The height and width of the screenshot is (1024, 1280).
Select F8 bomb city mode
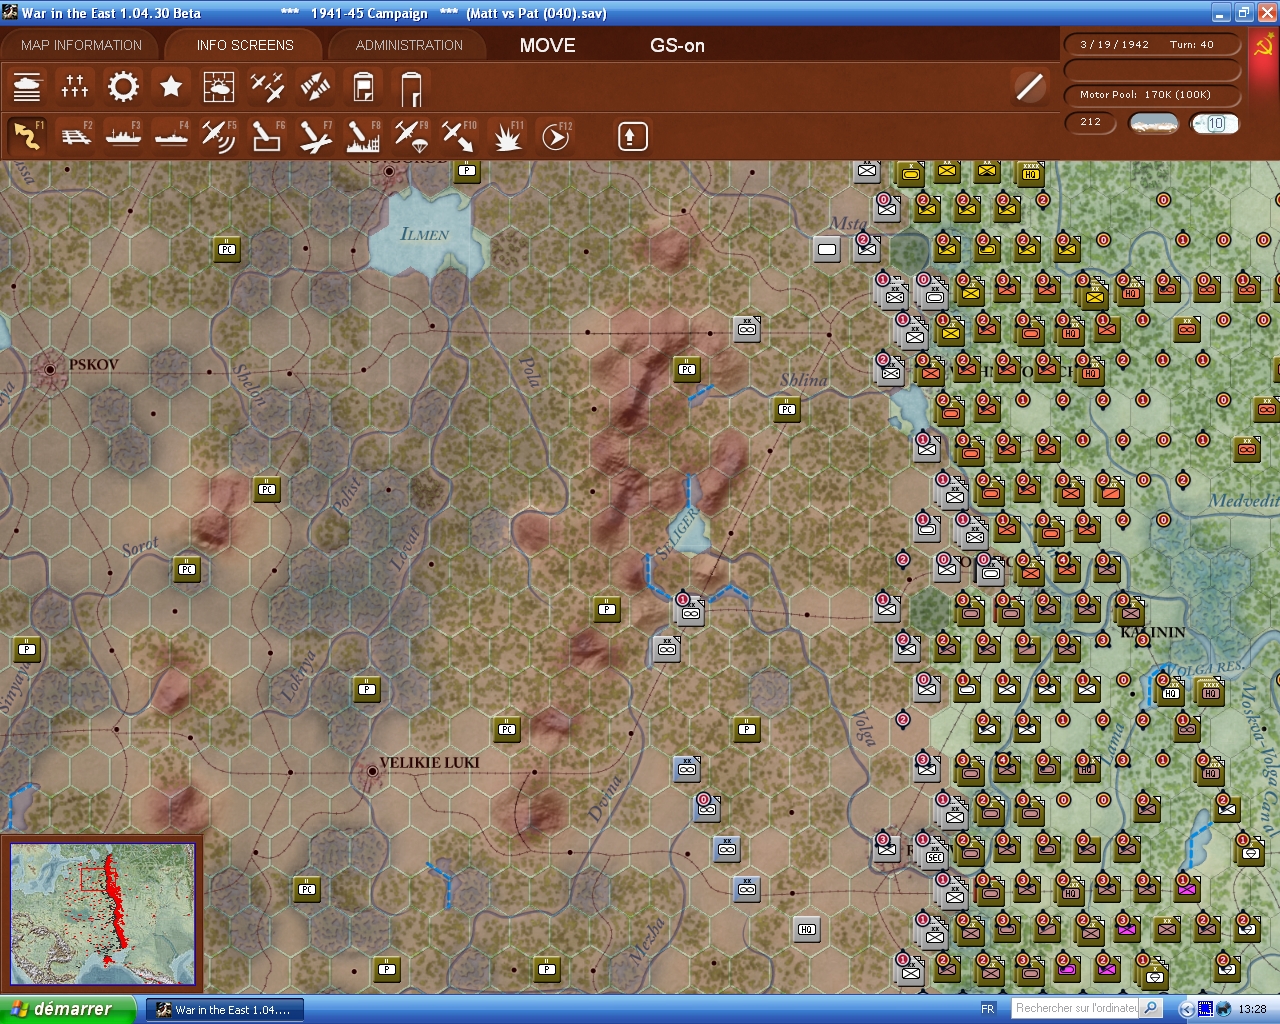coord(363,136)
